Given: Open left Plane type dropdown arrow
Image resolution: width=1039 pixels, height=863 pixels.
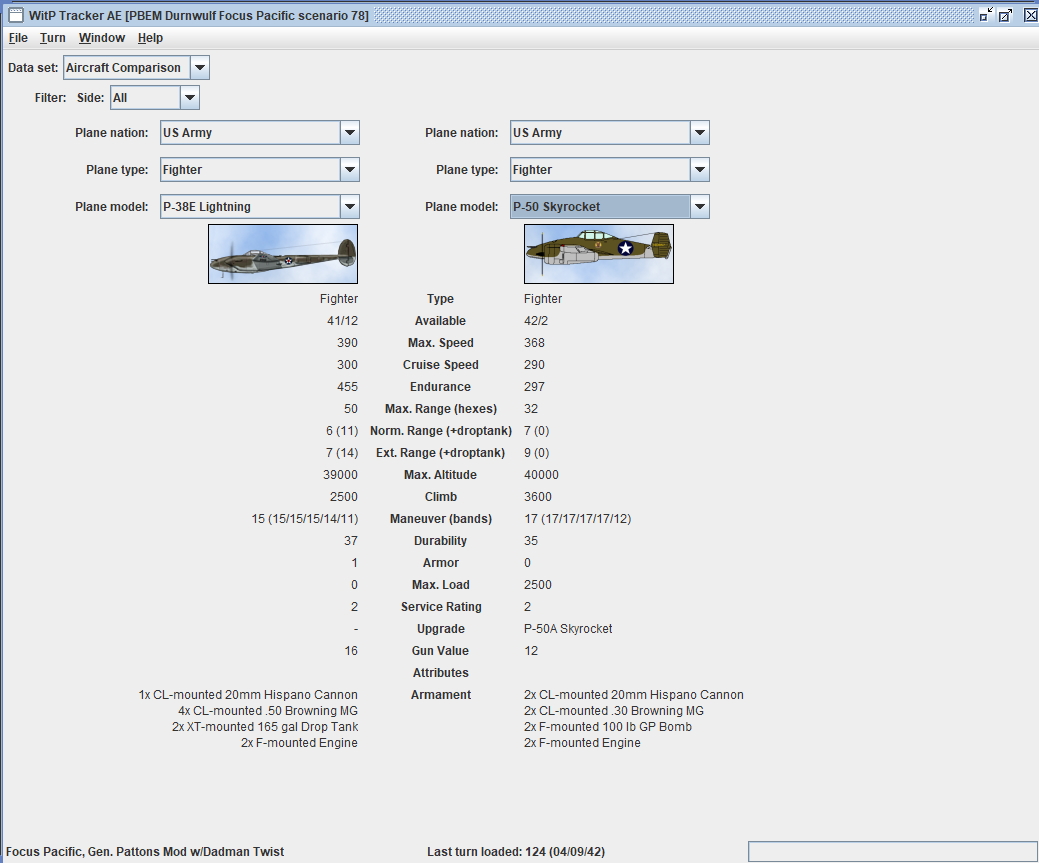Looking at the screenshot, I should click(x=350, y=170).
